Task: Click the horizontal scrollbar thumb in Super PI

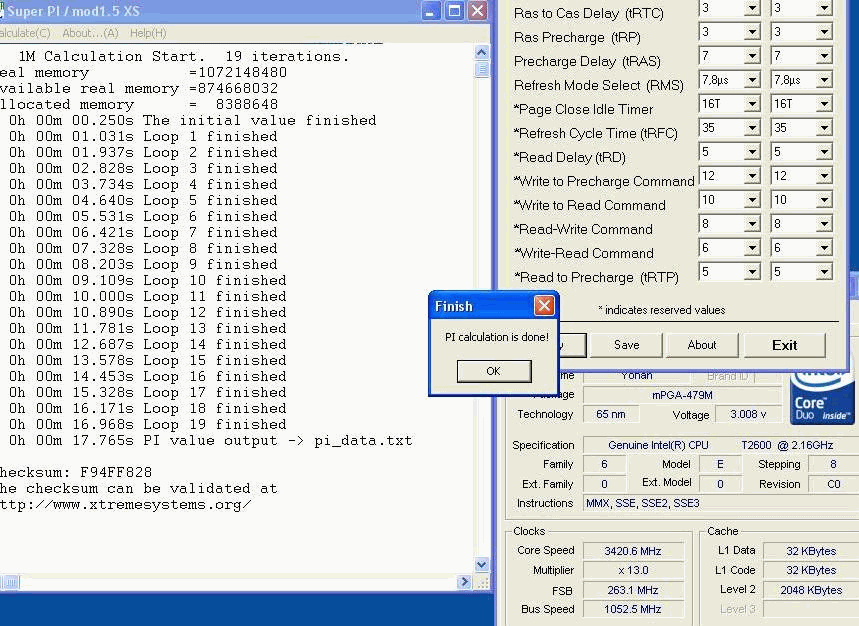Action: tap(11, 582)
